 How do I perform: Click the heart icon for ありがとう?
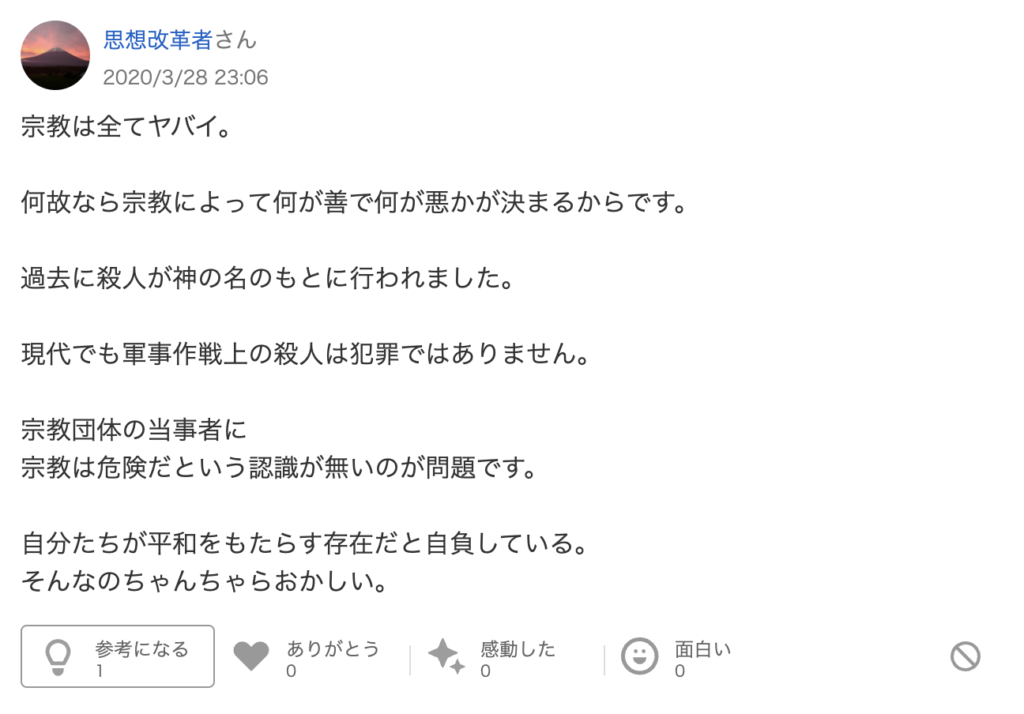[x=251, y=656]
